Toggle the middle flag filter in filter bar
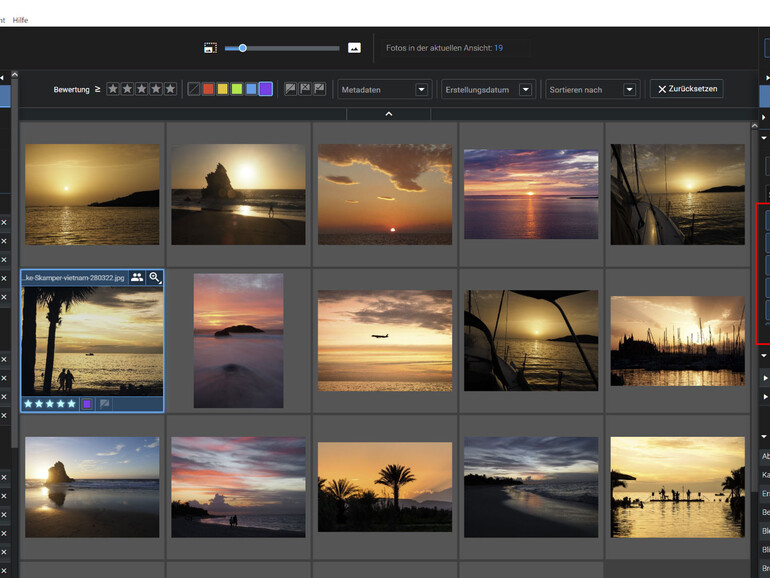The image size is (770, 578). click(305, 89)
